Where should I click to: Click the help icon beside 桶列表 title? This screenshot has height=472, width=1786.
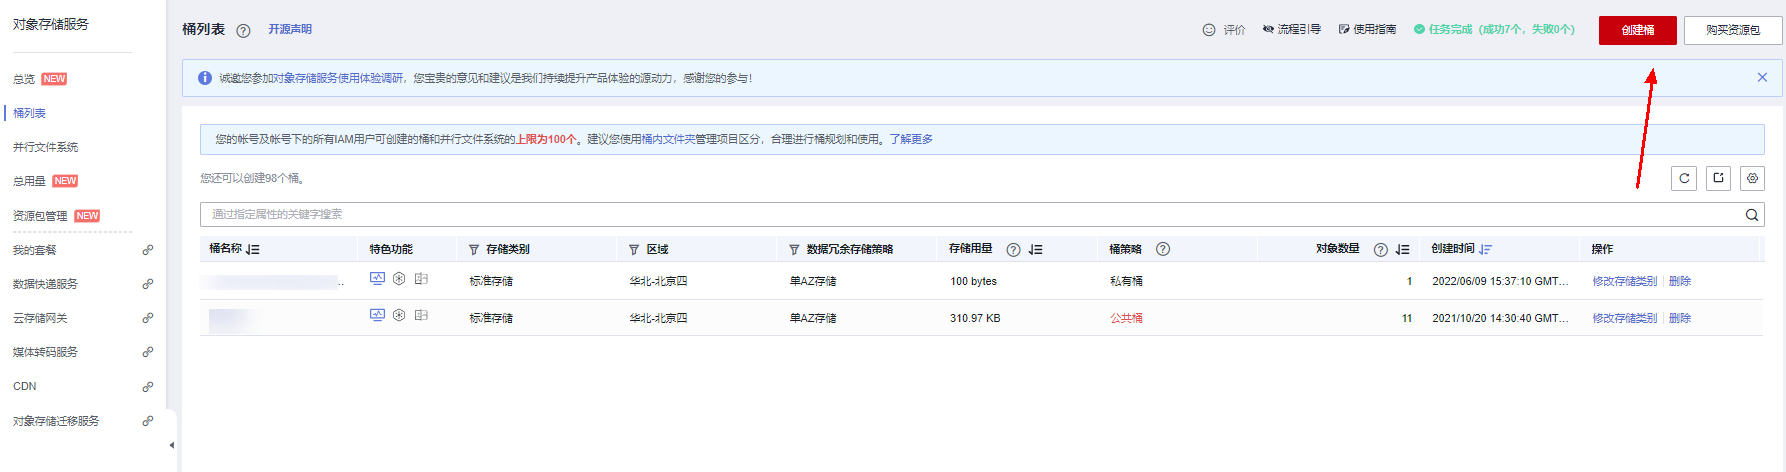point(243,31)
